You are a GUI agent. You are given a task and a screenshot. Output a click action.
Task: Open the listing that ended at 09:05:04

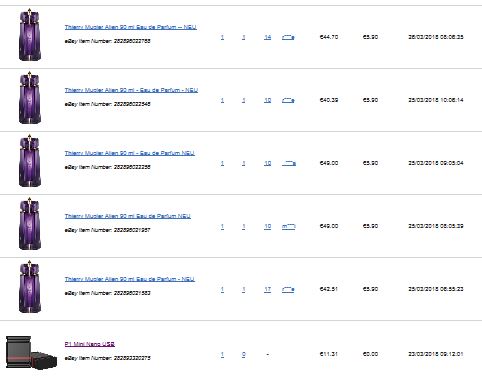[x=130, y=153]
